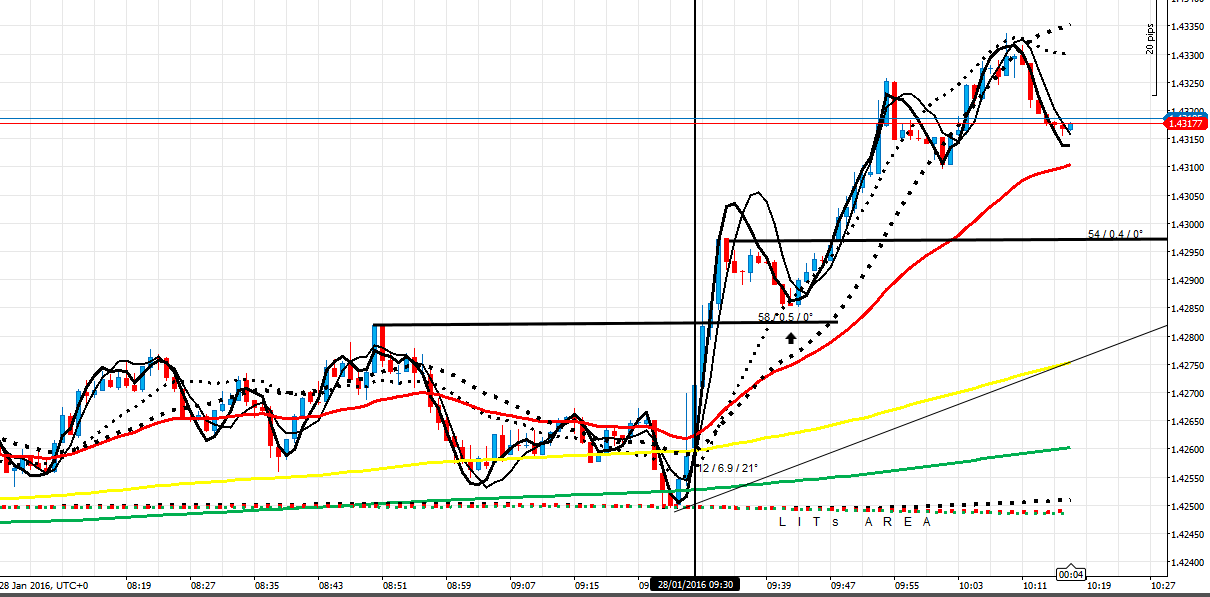Click the 10:27 label on time axis
The width and height of the screenshot is (1210, 597).
(x=1162, y=584)
